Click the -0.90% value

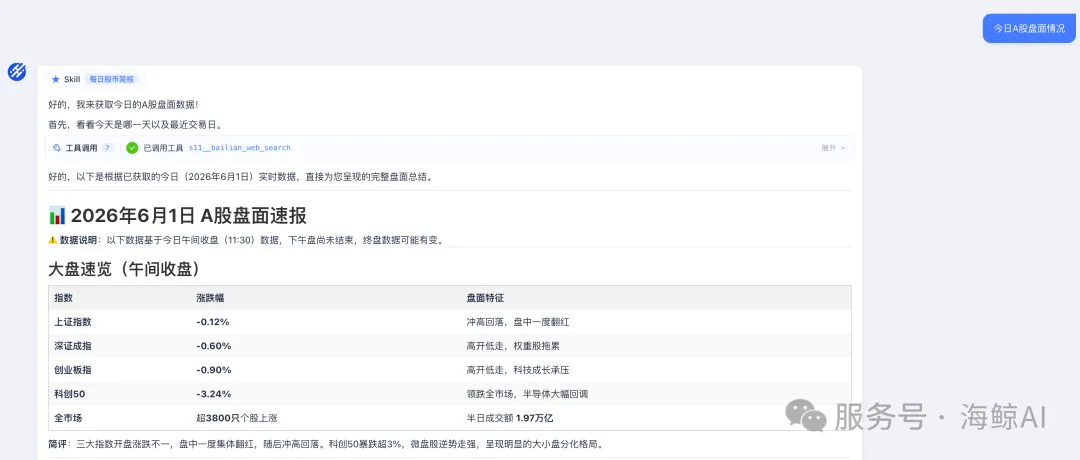[x=214, y=370]
